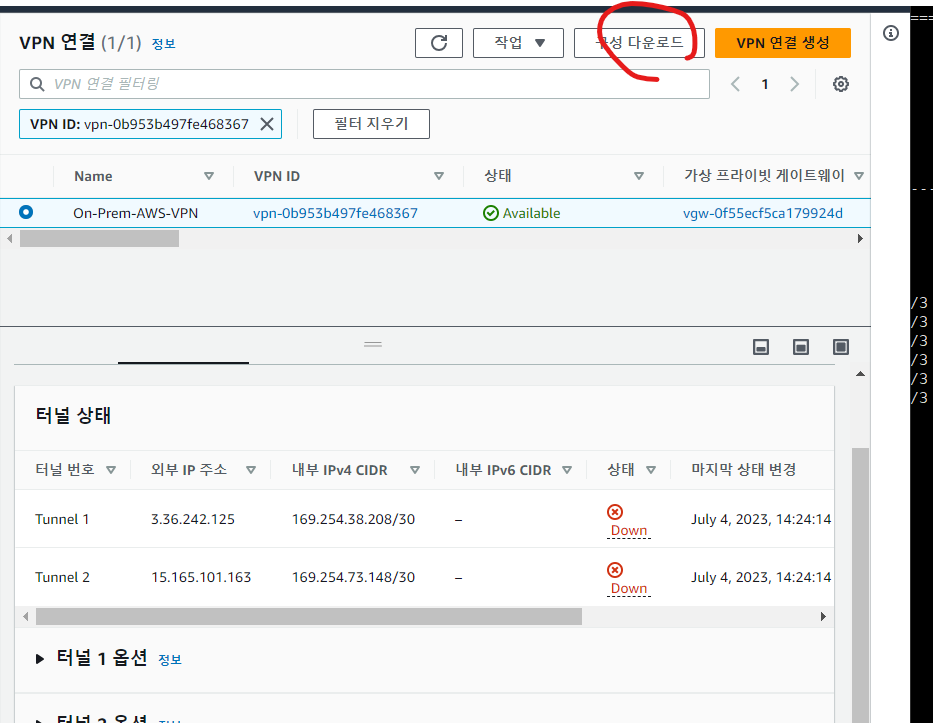Viewport: 933px width, 723px height.
Task: Click the 마지막 상태 변경 column header
Action: 743,470
